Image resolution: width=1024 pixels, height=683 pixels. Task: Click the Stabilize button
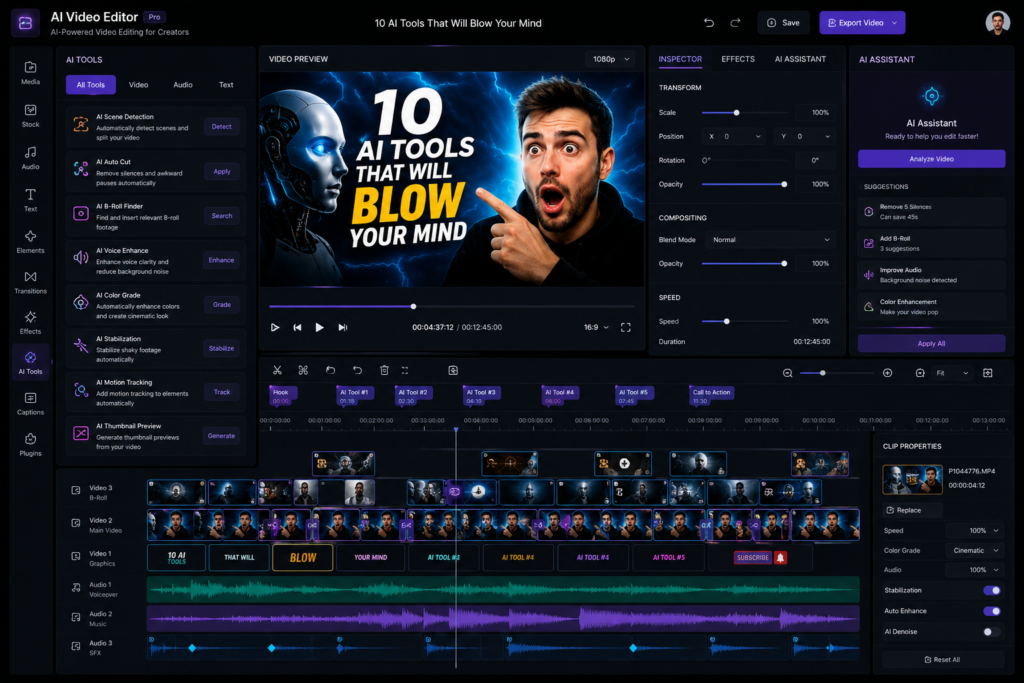coord(221,348)
